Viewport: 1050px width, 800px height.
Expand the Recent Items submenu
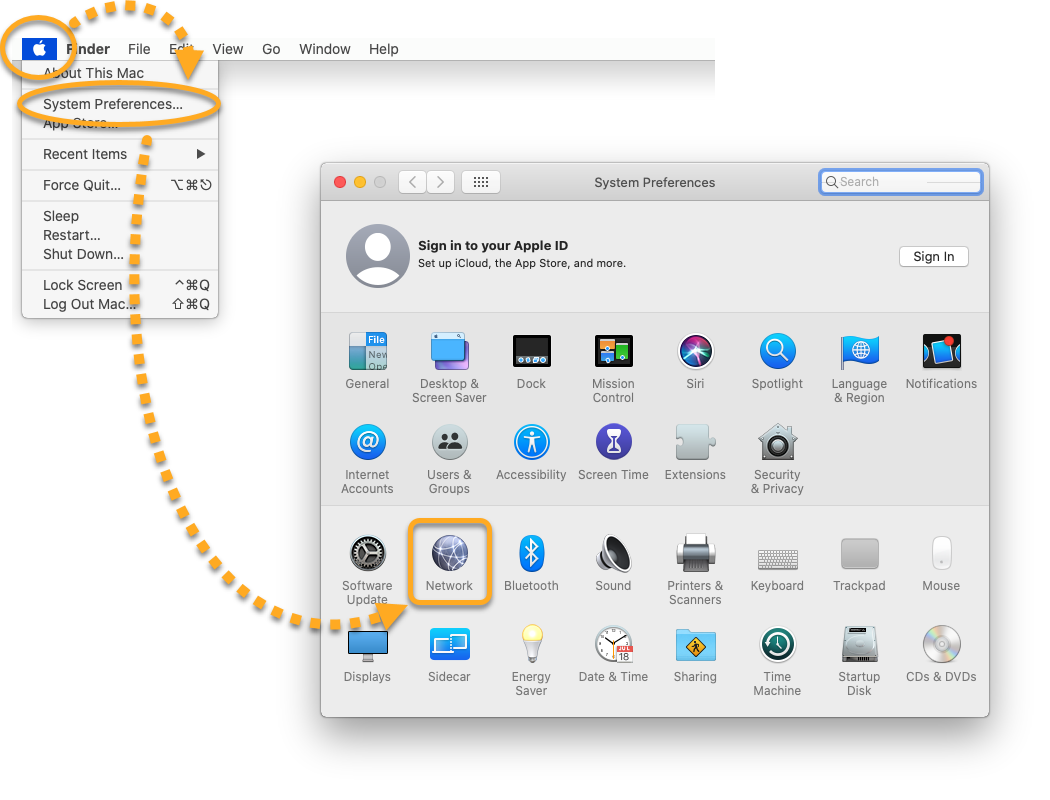(x=120, y=154)
